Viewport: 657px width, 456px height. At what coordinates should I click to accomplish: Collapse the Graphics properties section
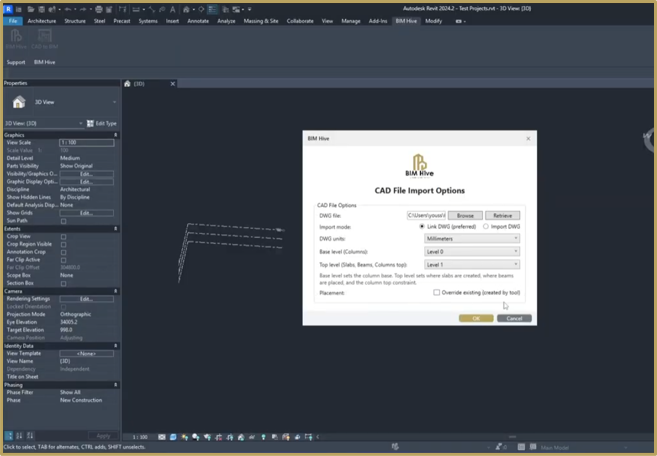pos(116,135)
